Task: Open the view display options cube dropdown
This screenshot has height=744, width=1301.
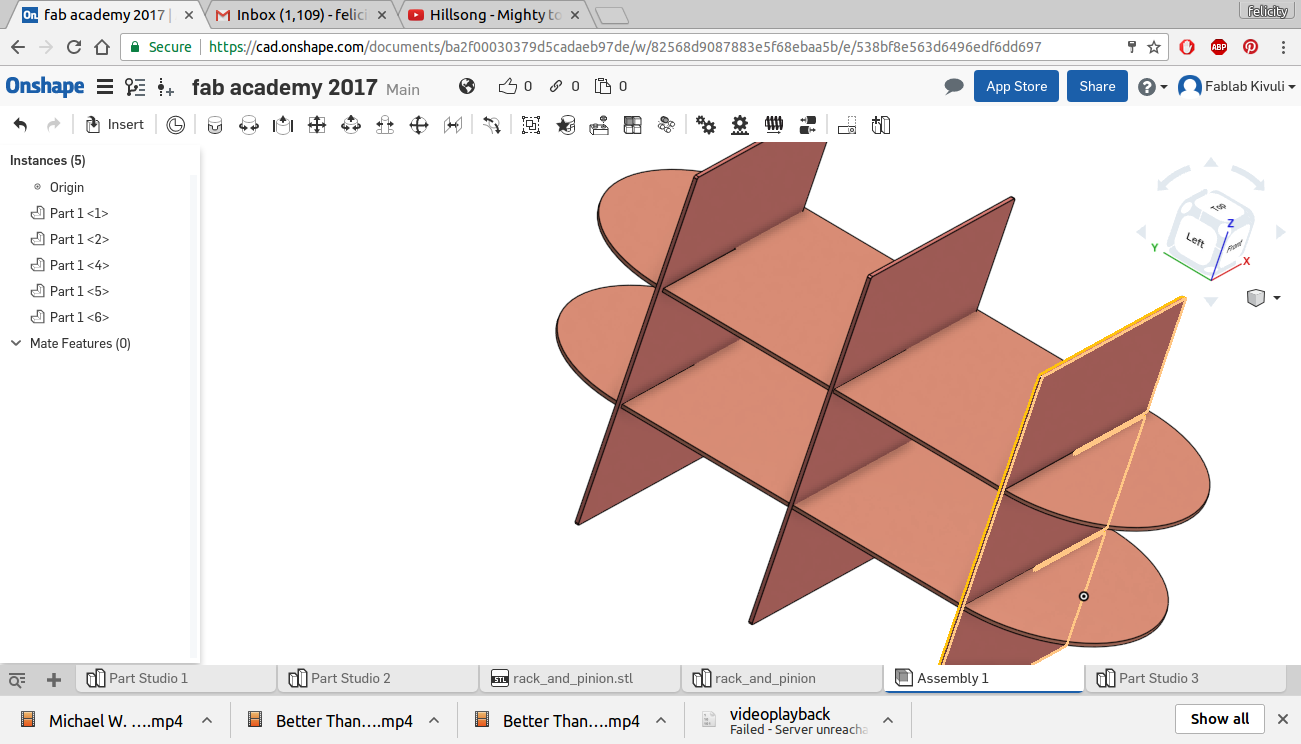Action: [x=1264, y=298]
